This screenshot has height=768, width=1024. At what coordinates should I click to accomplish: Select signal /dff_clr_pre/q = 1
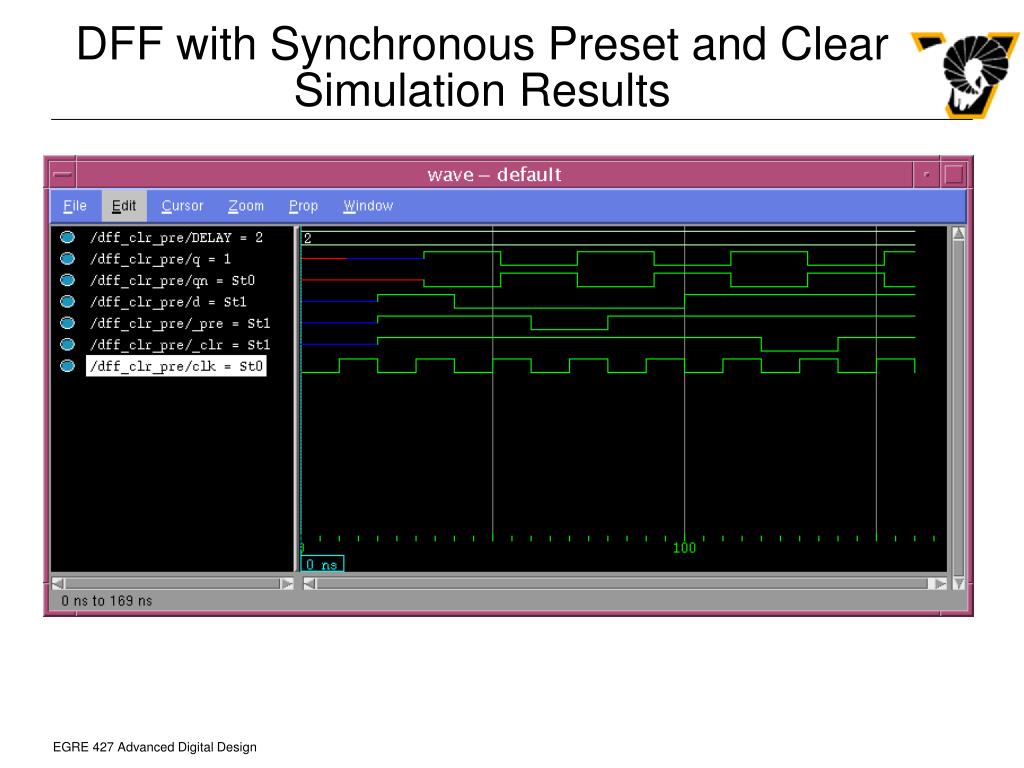(x=160, y=259)
